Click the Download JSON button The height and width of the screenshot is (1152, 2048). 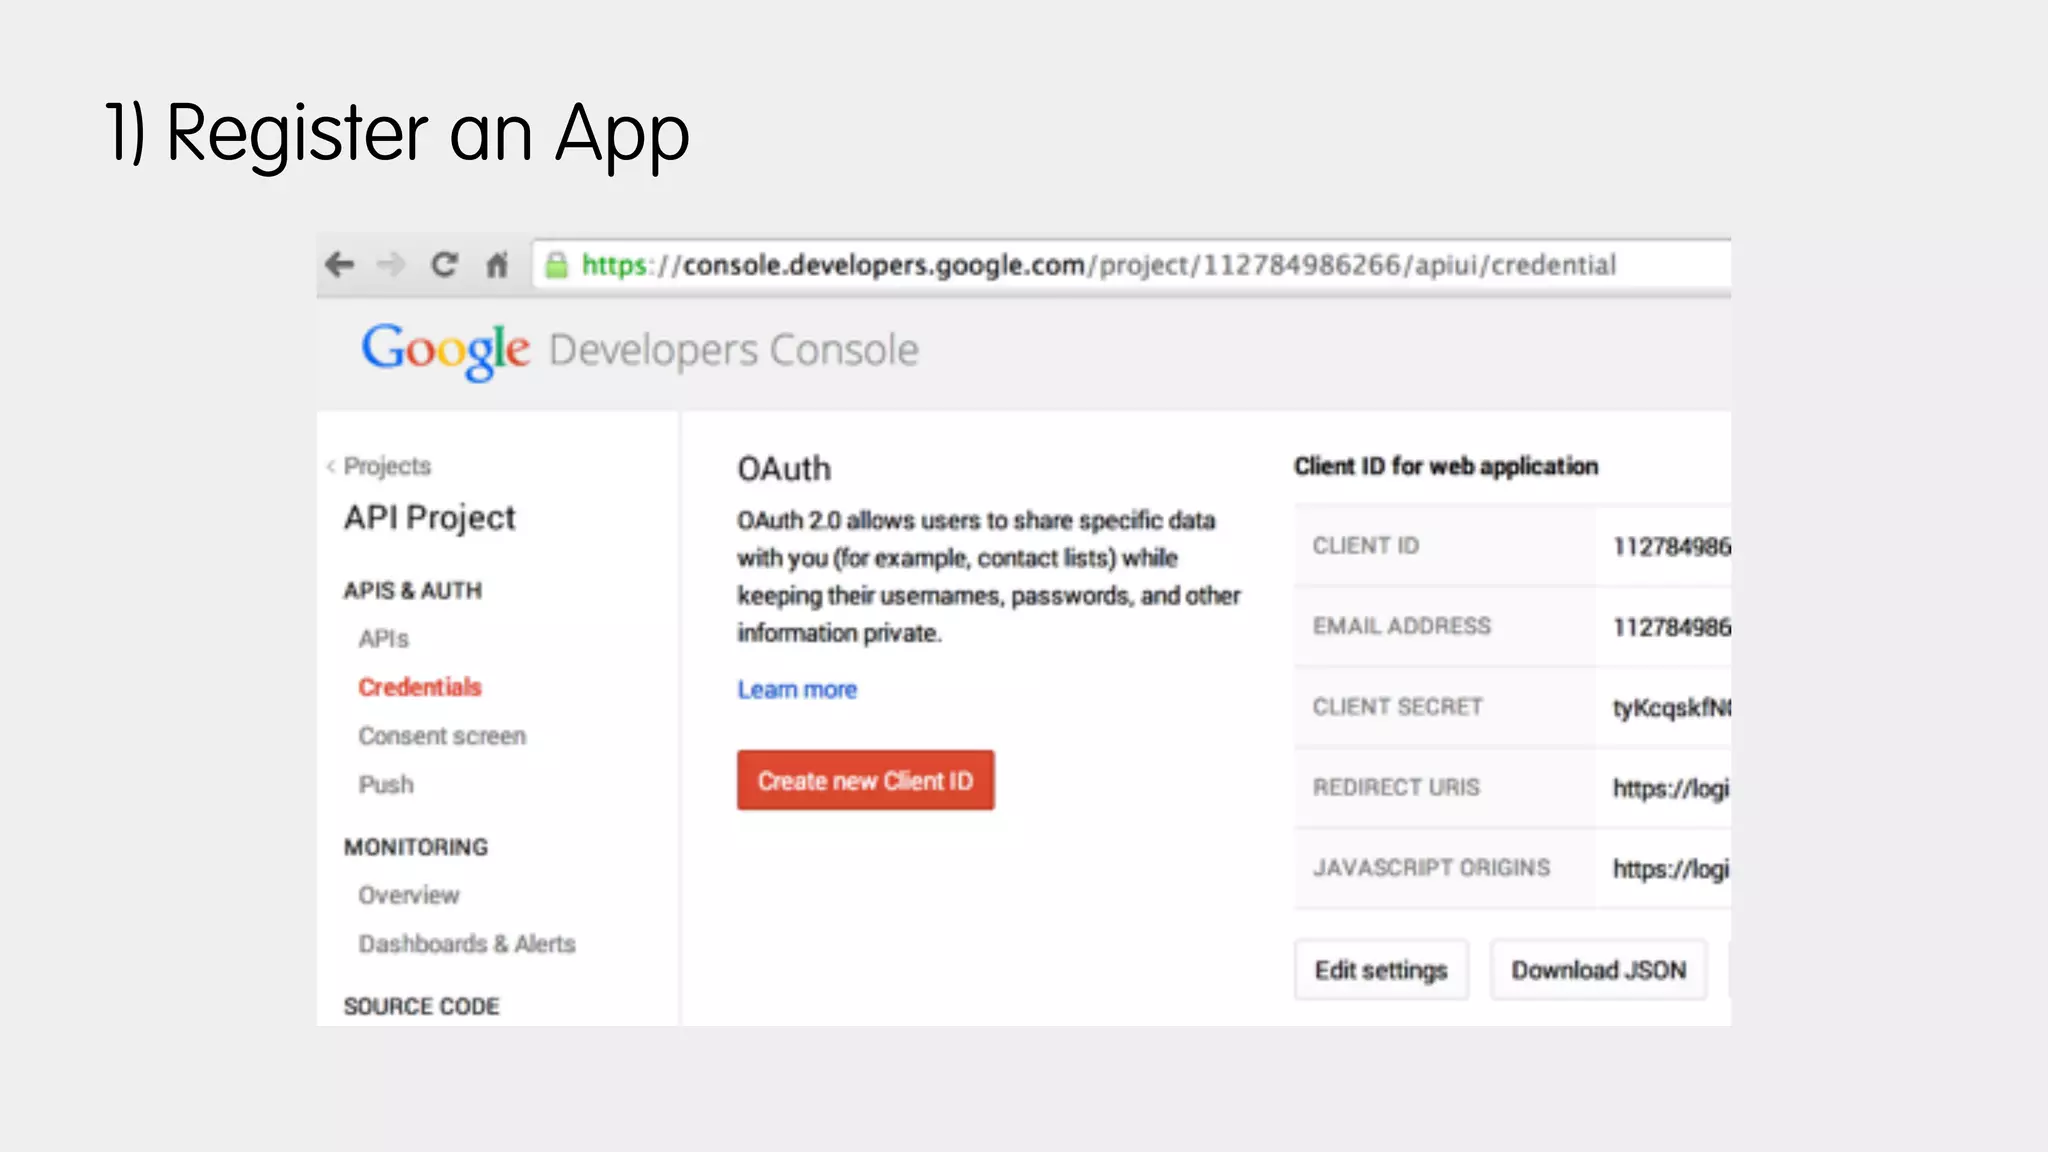pos(1598,970)
